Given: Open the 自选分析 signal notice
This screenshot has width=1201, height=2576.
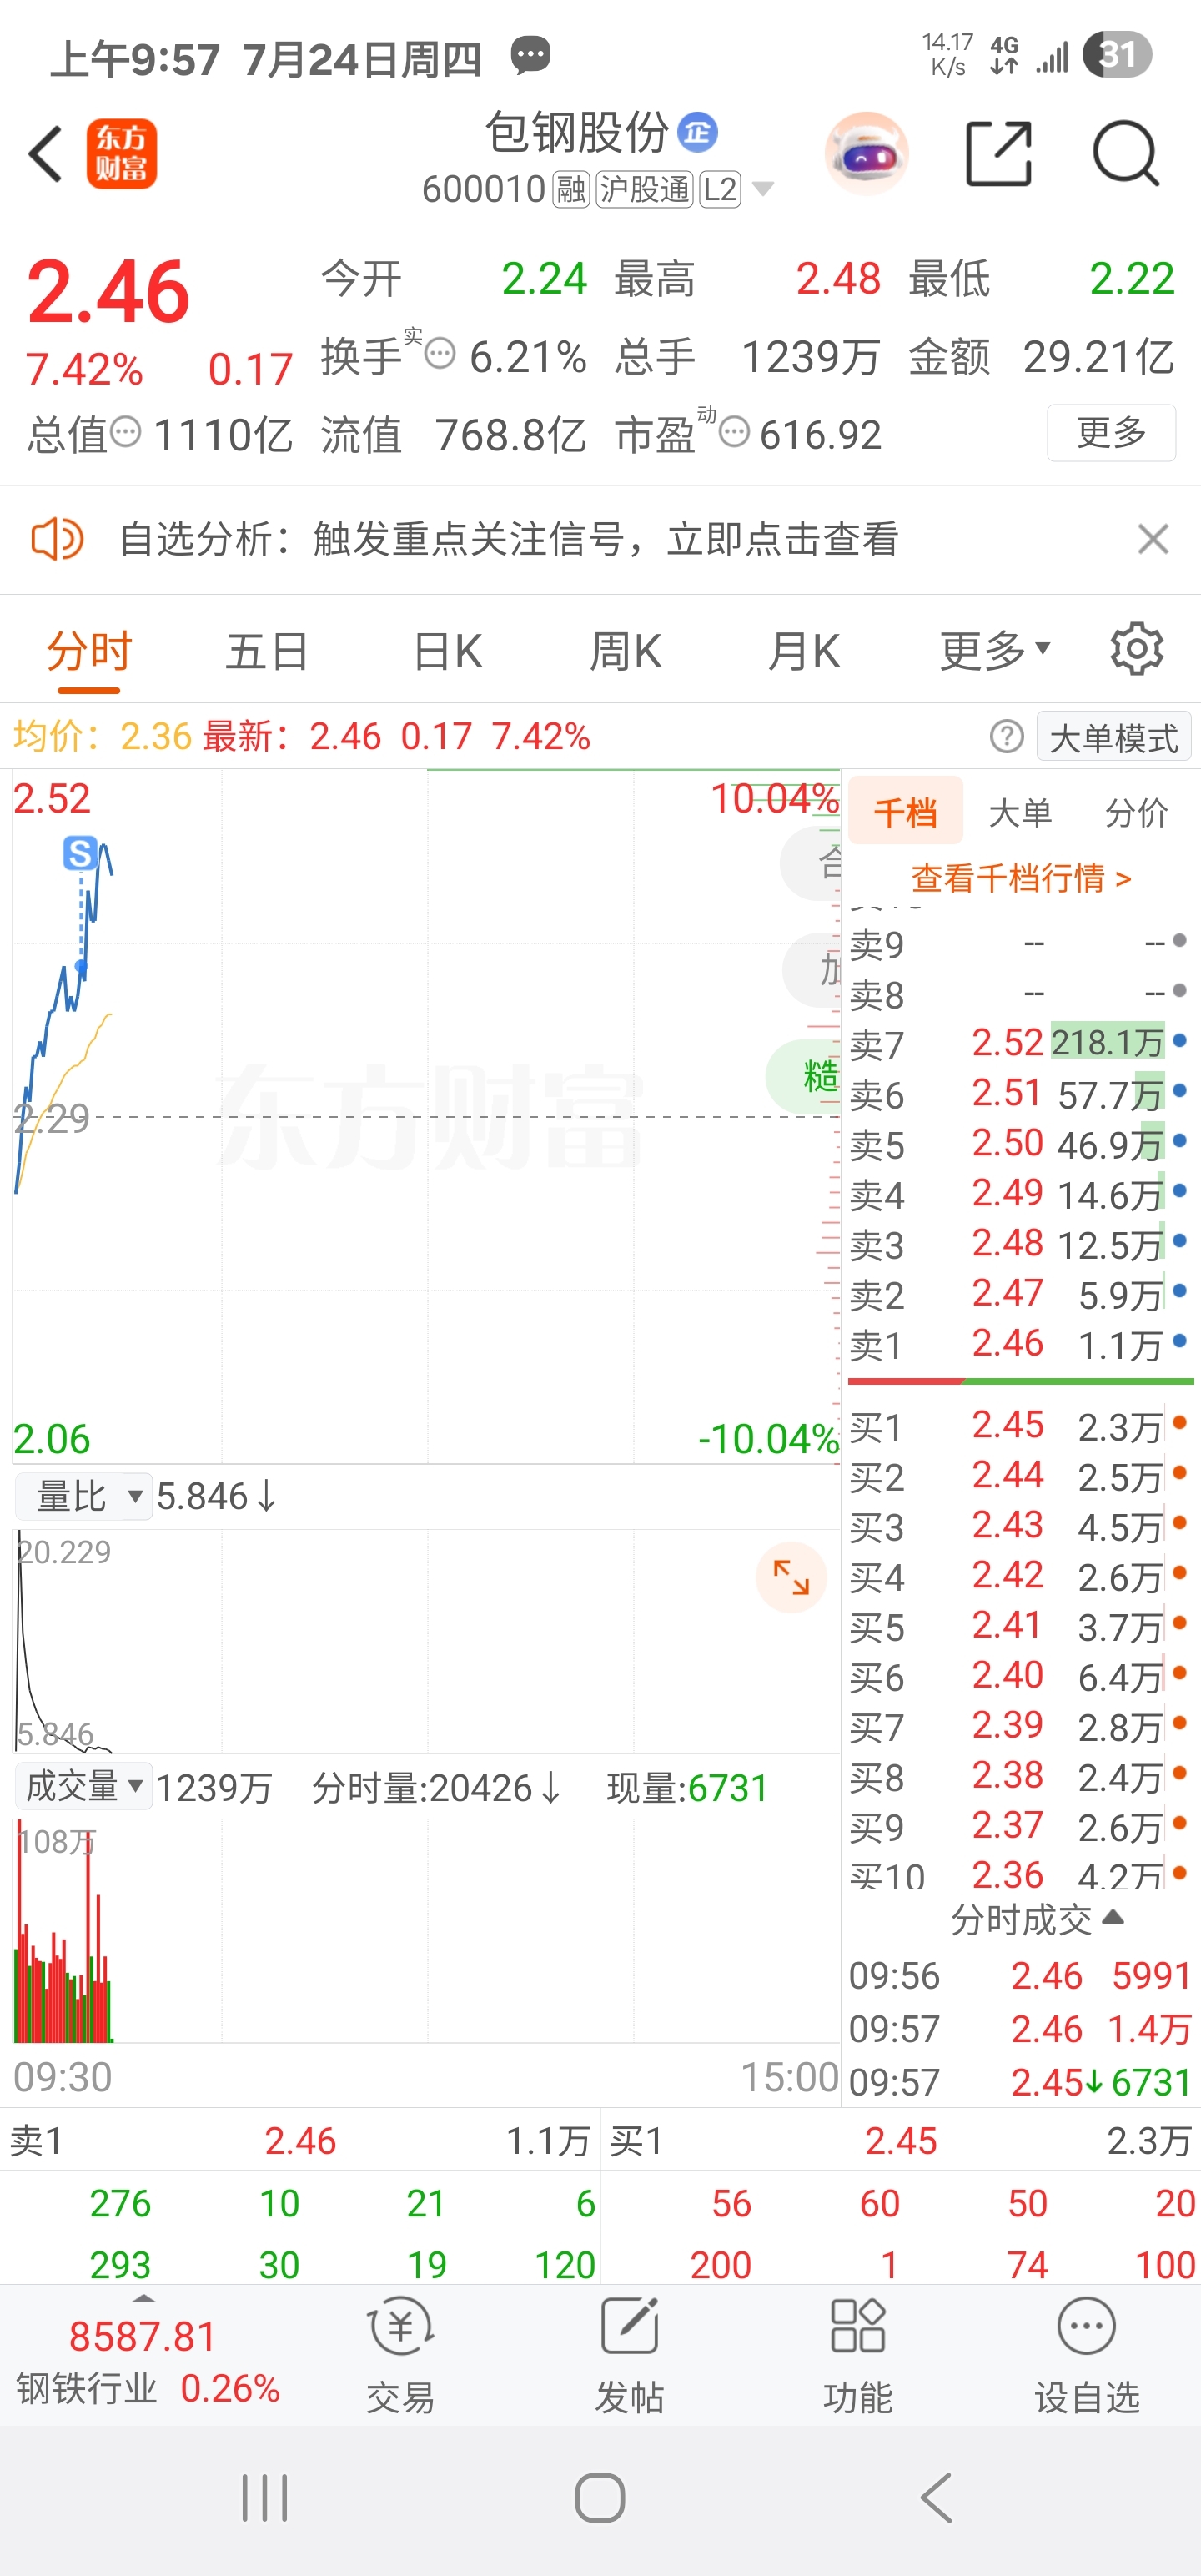Looking at the screenshot, I should pyautogui.click(x=509, y=540).
